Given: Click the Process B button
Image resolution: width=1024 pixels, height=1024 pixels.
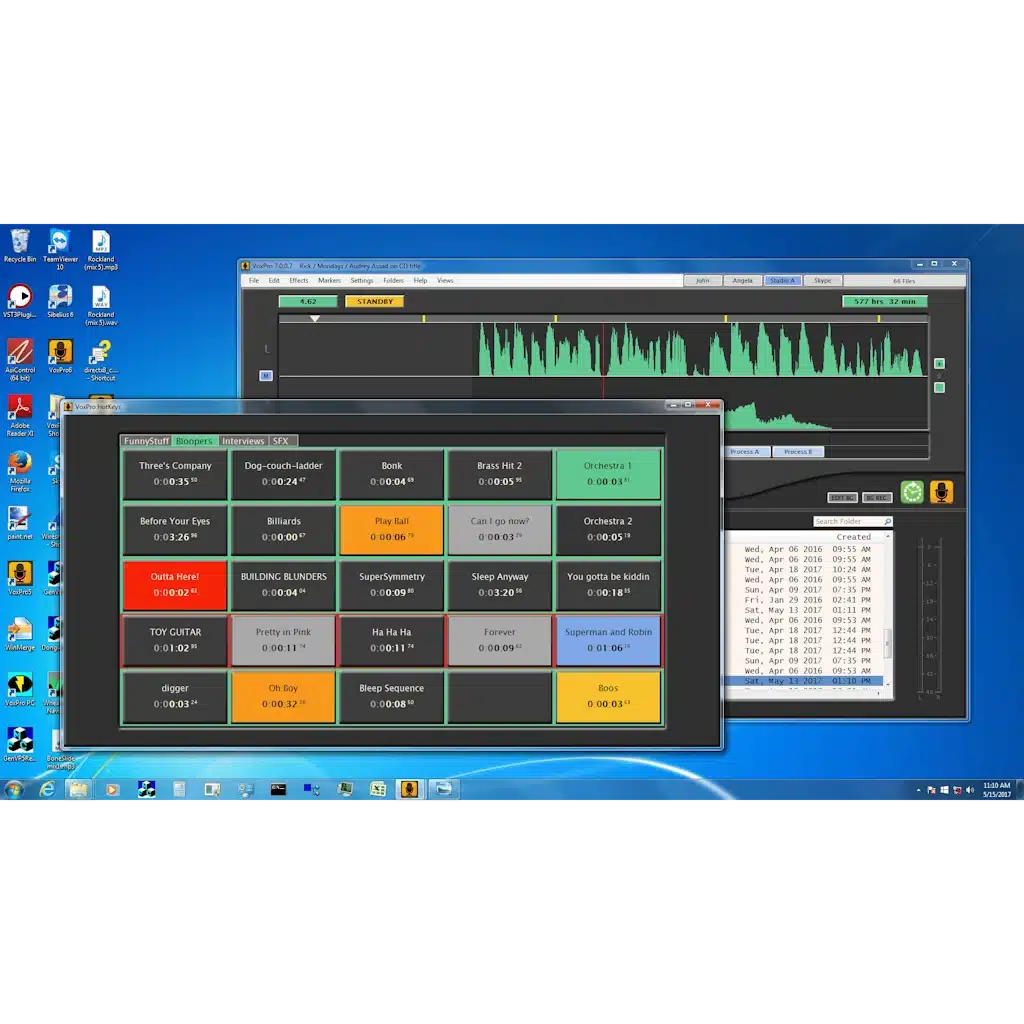Looking at the screenshot, I should tap(798, 451).
